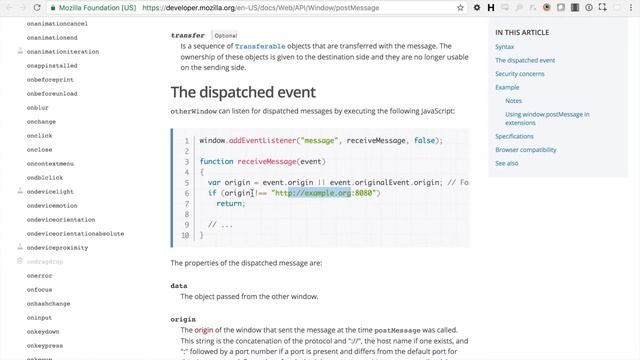Jump to The dispatched event section link
This screenshot has height=360, width=640.
click(x=525, y=60)
